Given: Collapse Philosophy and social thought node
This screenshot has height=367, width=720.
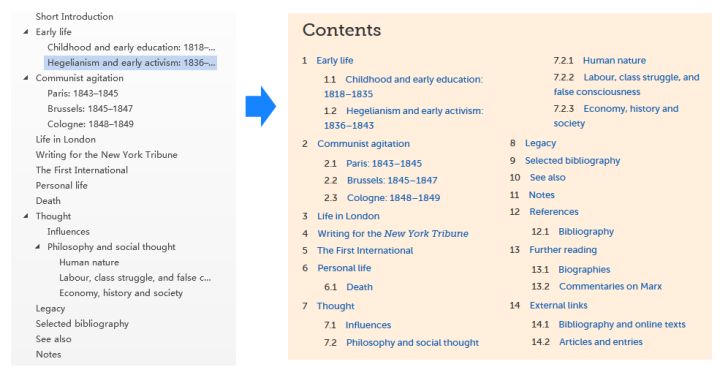Looking at the screenshot, I should coord(38,247).
